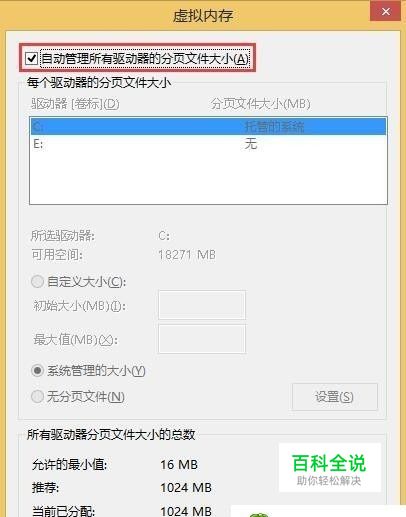Uncheck the 自动管理所有驱动器的分页文件大小 checkbox

point(32,59)
